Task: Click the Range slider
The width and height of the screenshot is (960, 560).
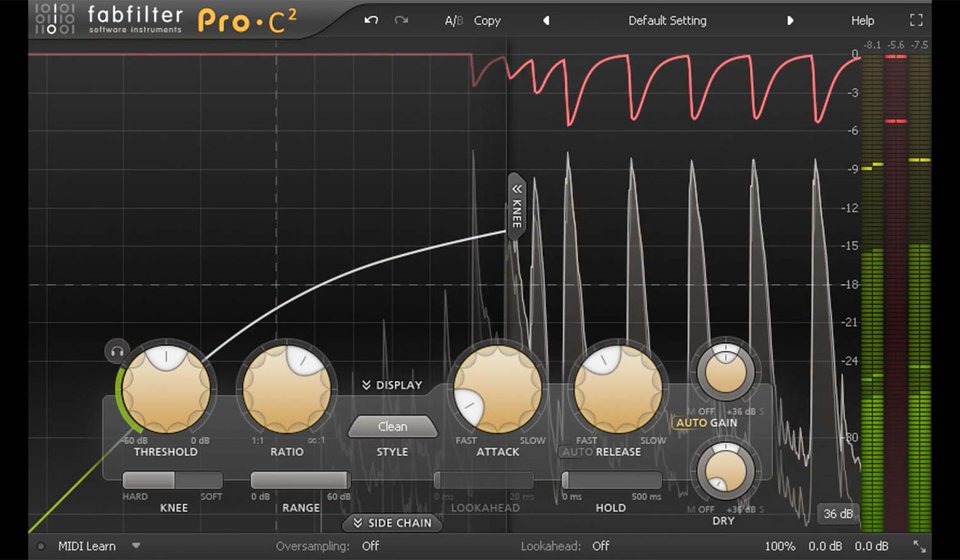Action: [301, 480]
